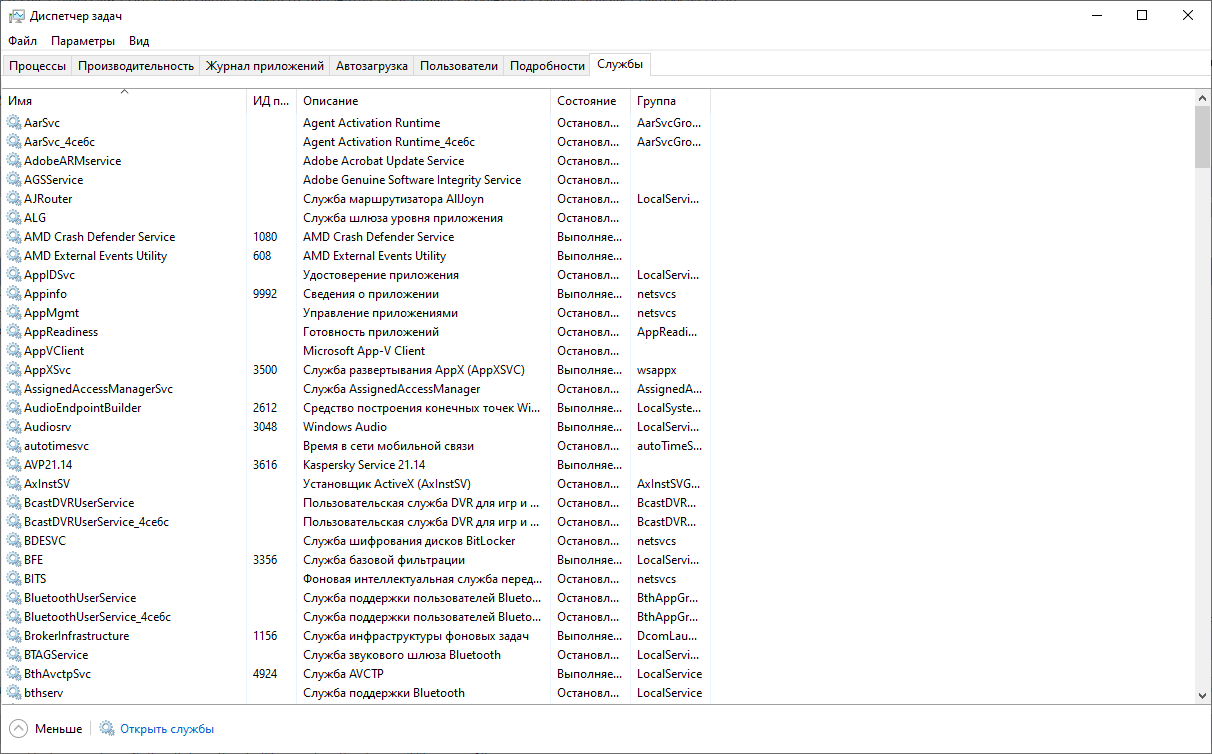This screenshot has width=1212, height=754.
Task: Collapse to fewer details with Меньше chevron
Action: (19, 729)
